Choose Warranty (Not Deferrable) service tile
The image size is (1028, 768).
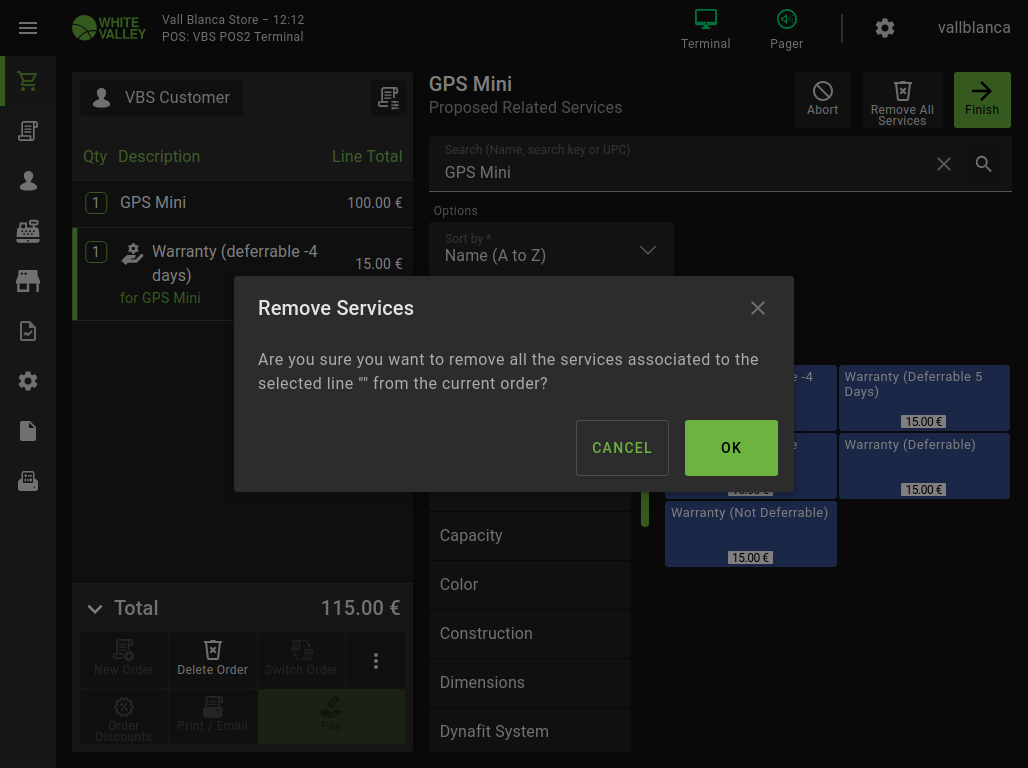point(751,533)
